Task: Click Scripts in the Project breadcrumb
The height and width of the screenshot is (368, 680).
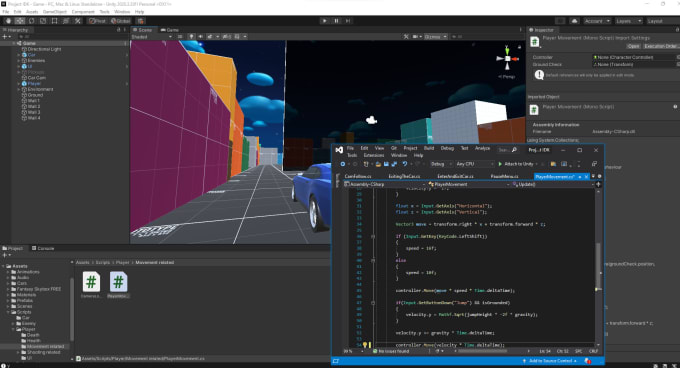Action: (103, 262)
